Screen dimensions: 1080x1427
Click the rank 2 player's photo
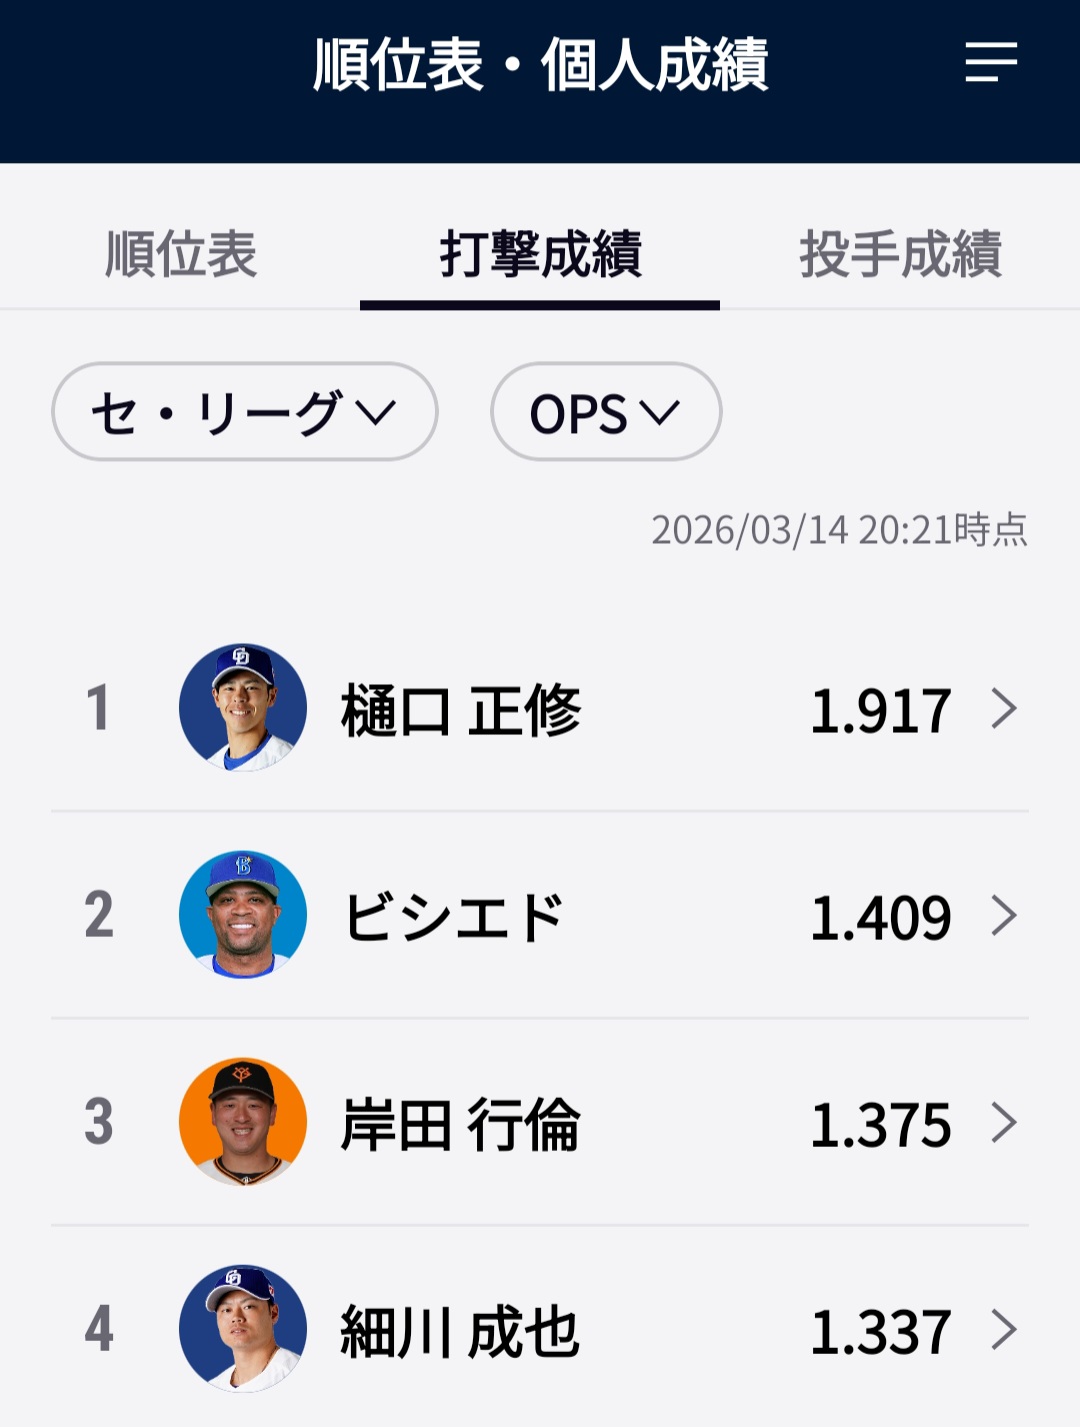click(243, 915)
